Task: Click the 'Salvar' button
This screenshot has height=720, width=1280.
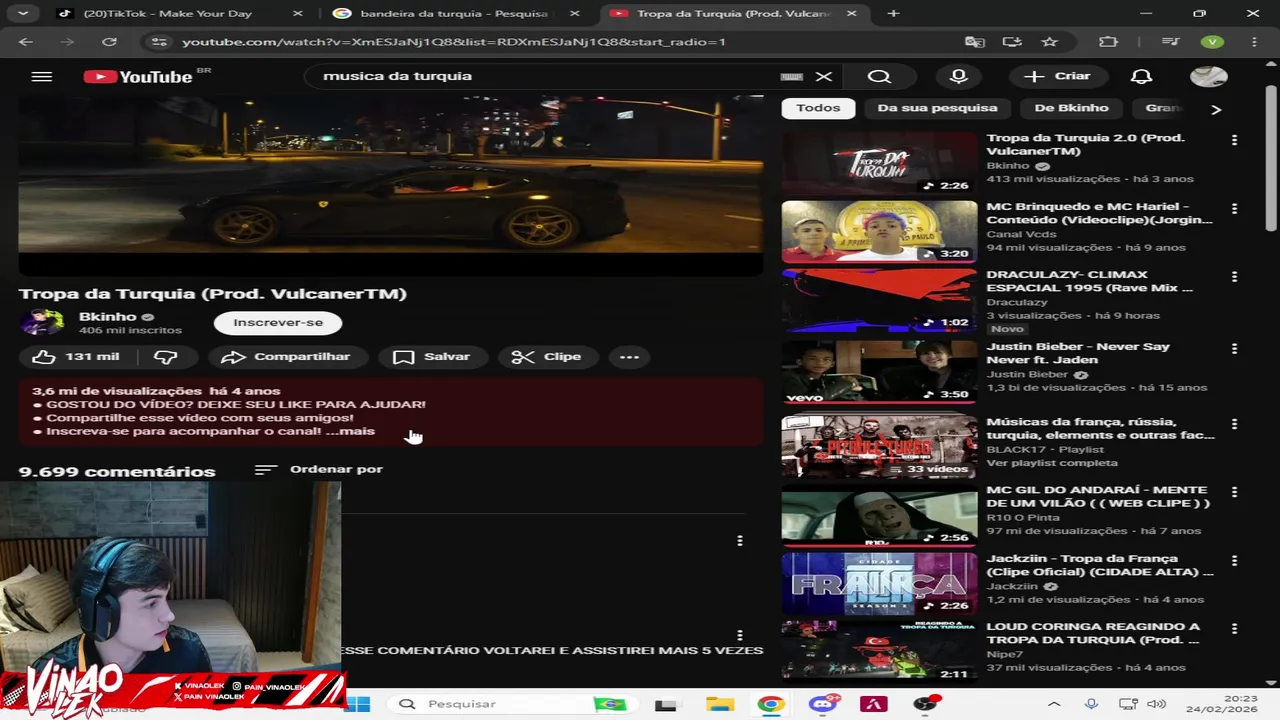Action: coord(432,357)
